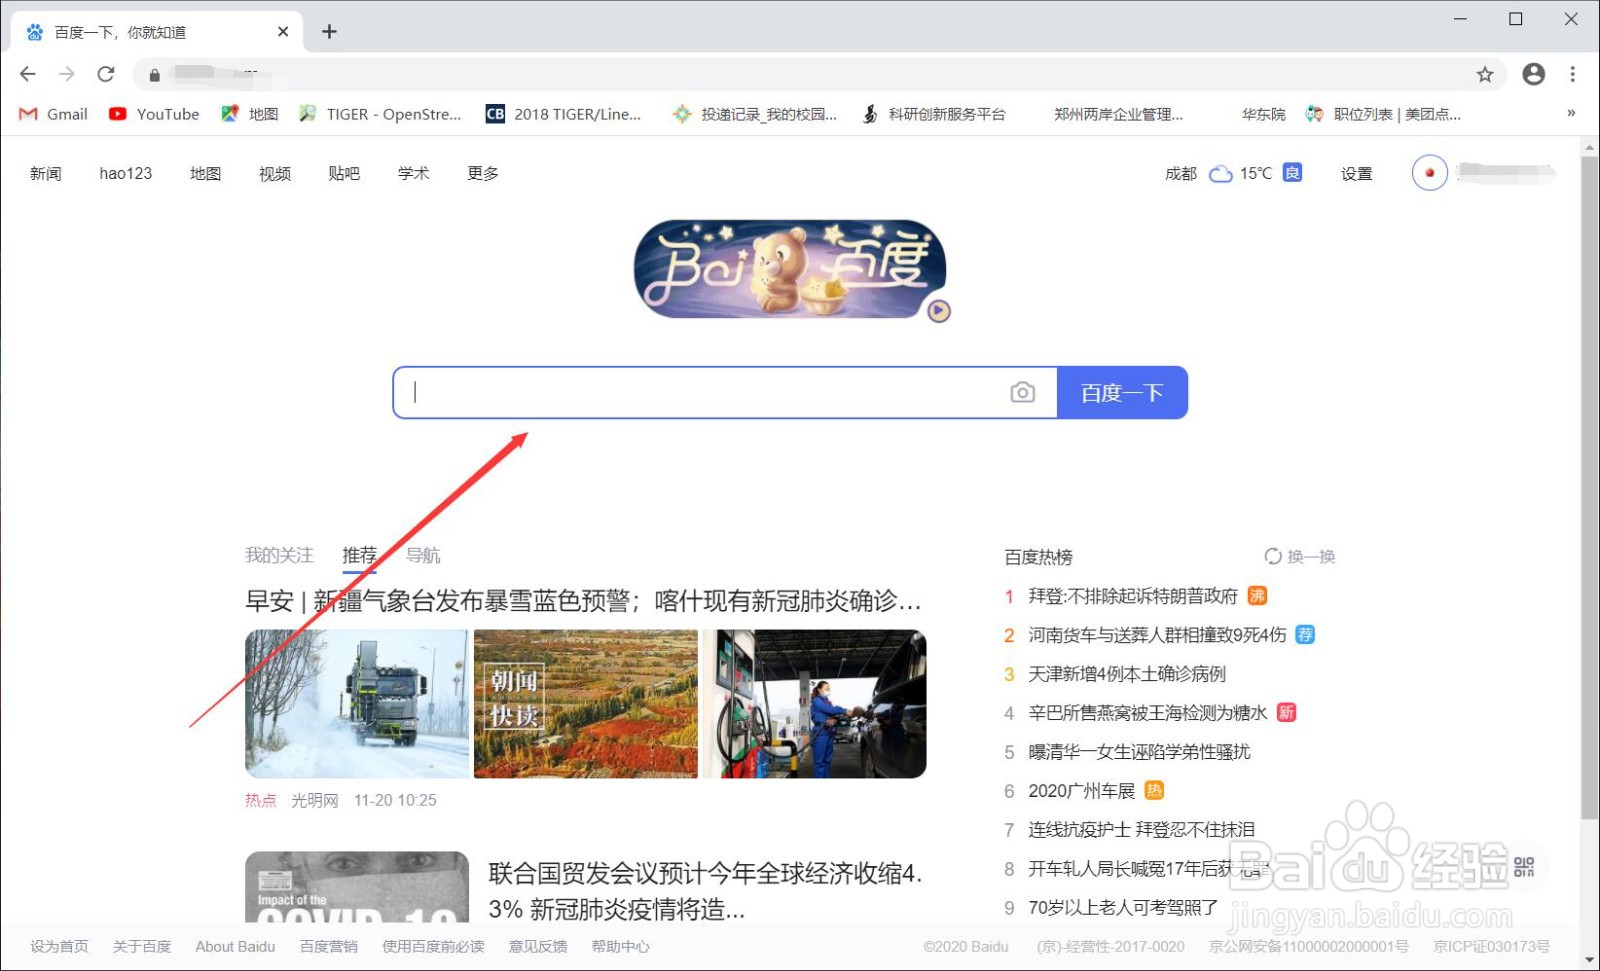This screenshot has width=1600, height=971.
Task: Click the page vertical scrollbar
Action: (x=1590, y=488)
